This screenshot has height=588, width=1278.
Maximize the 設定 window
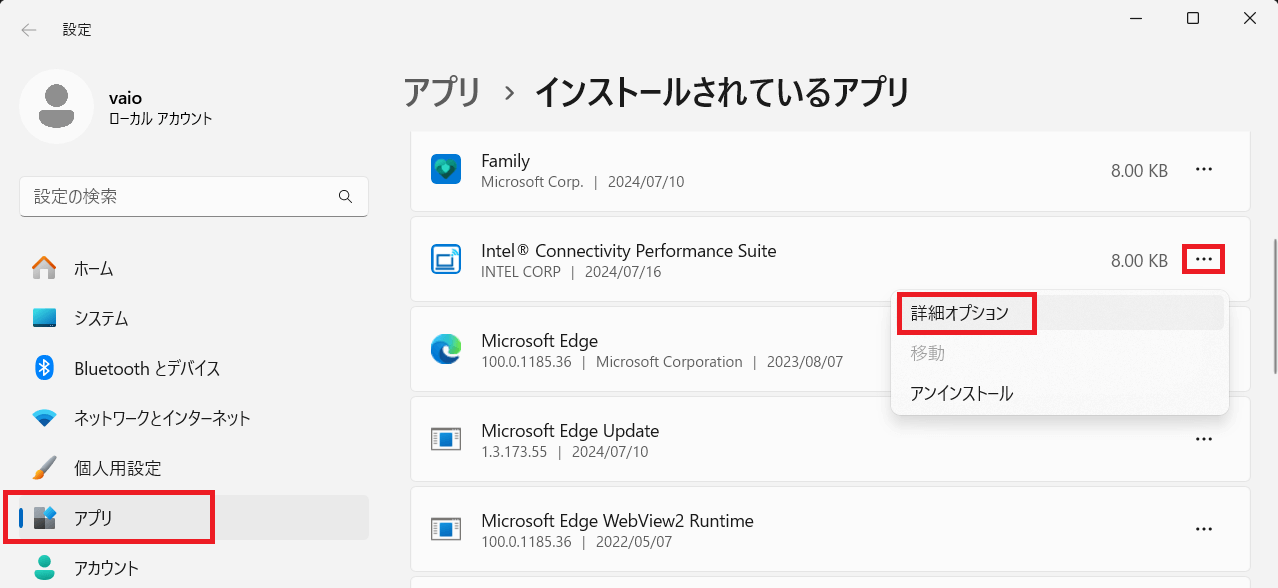point(1193,18)
